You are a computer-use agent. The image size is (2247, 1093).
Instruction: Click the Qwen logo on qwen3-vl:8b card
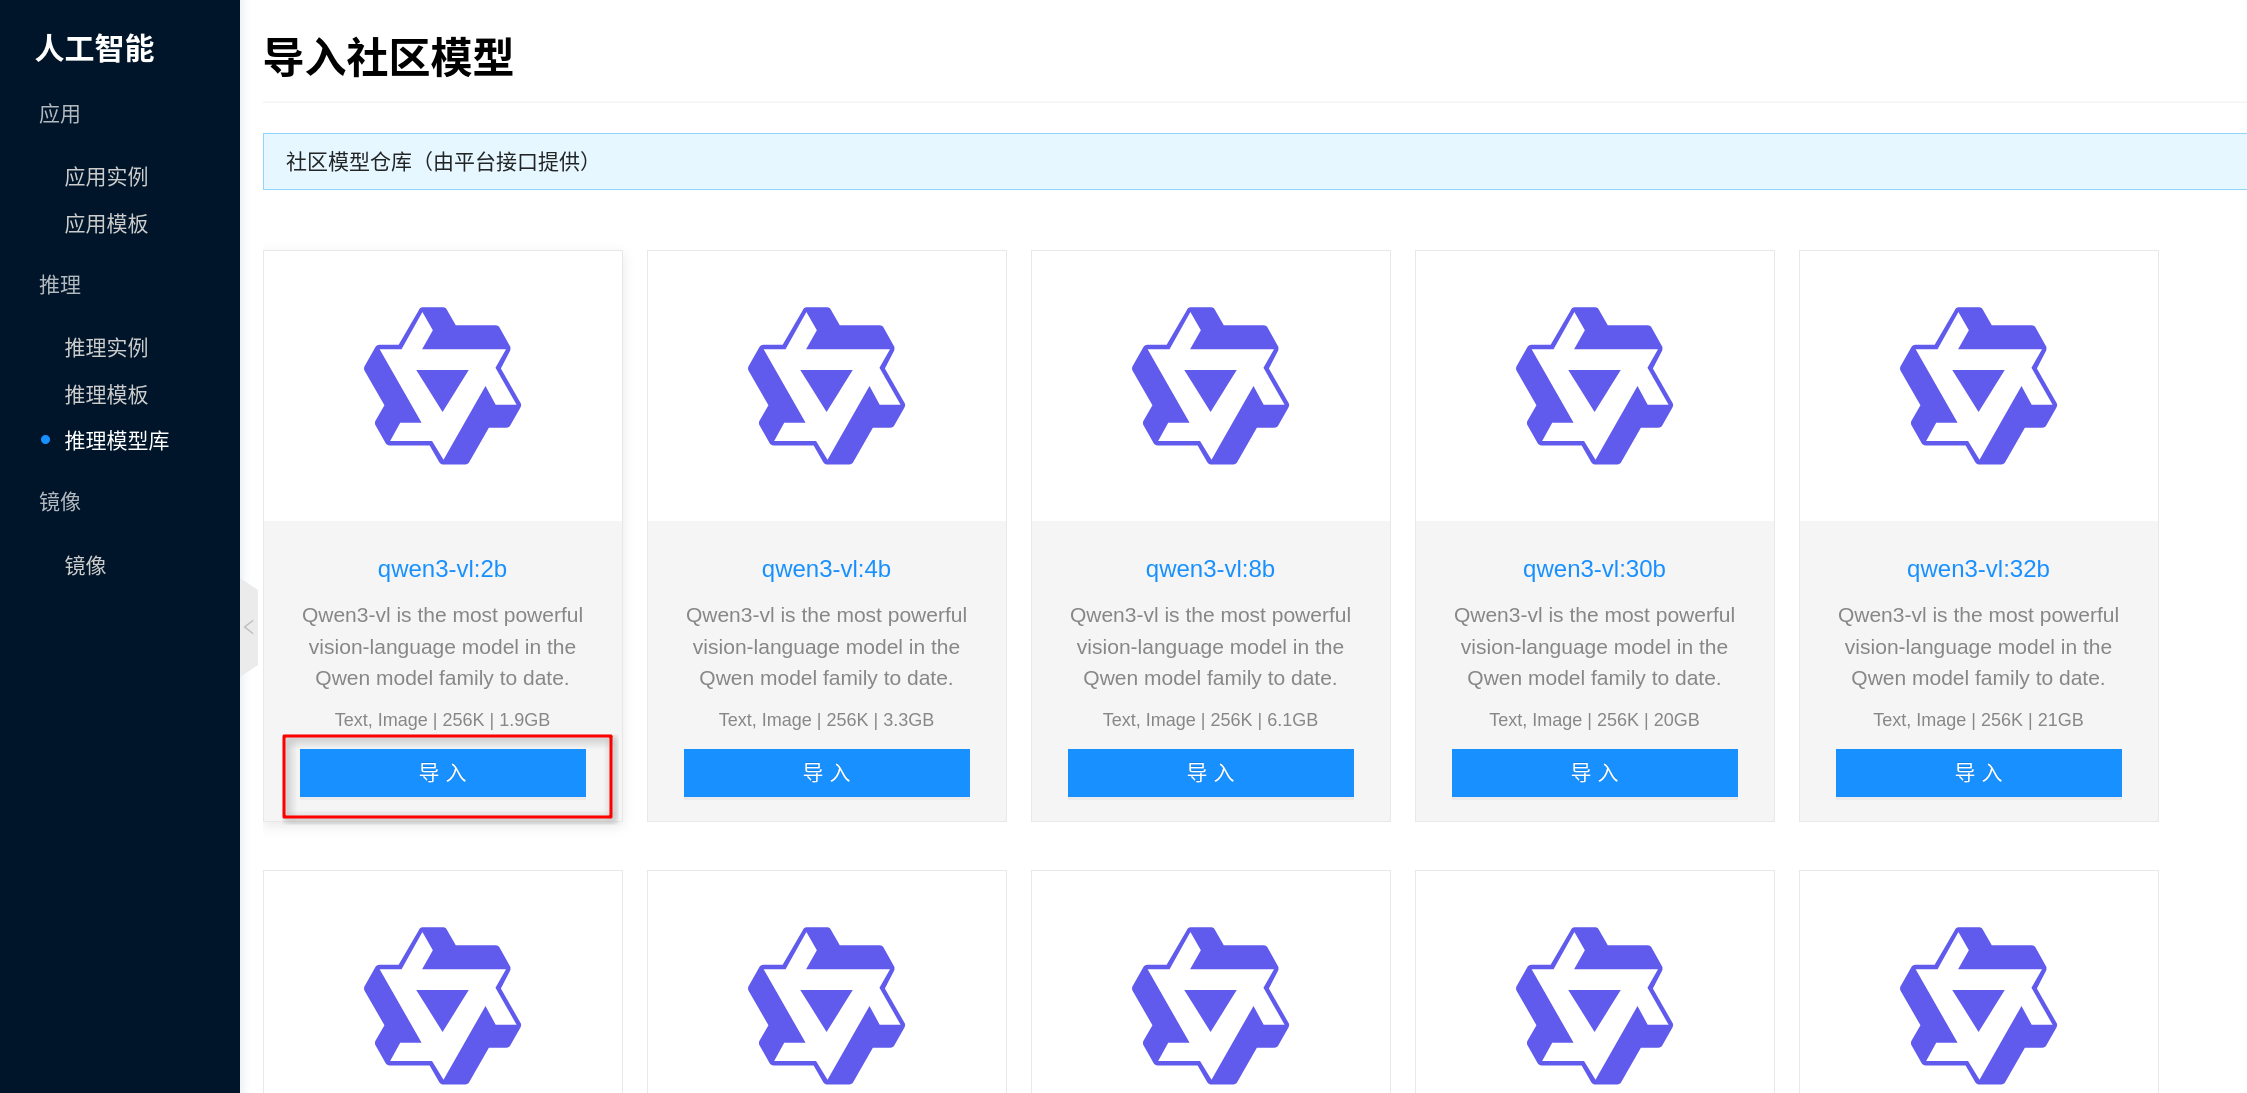coord(1210,386)
